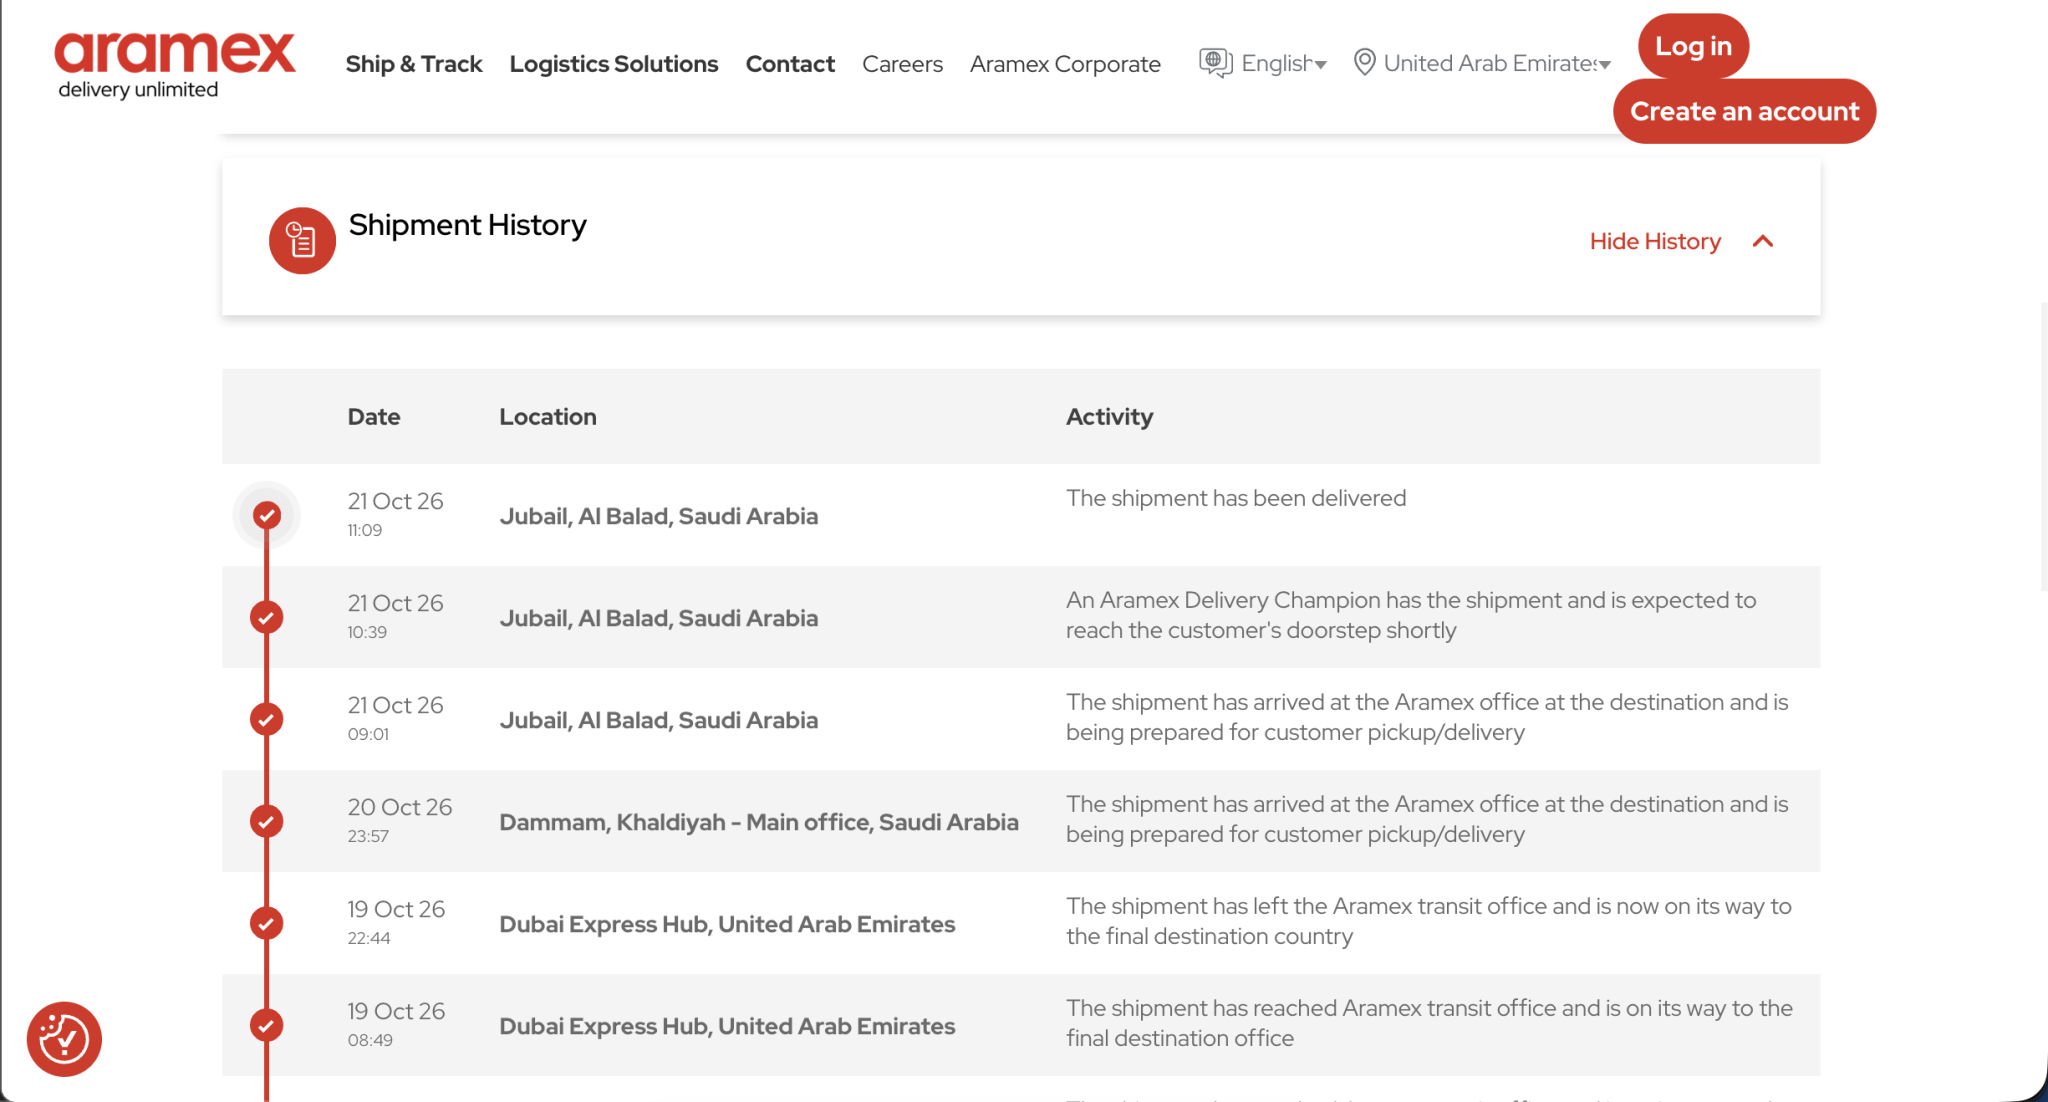Click the Hide History link
The height and width of the screenshot is (1102, 2048).
[1655, 241]
